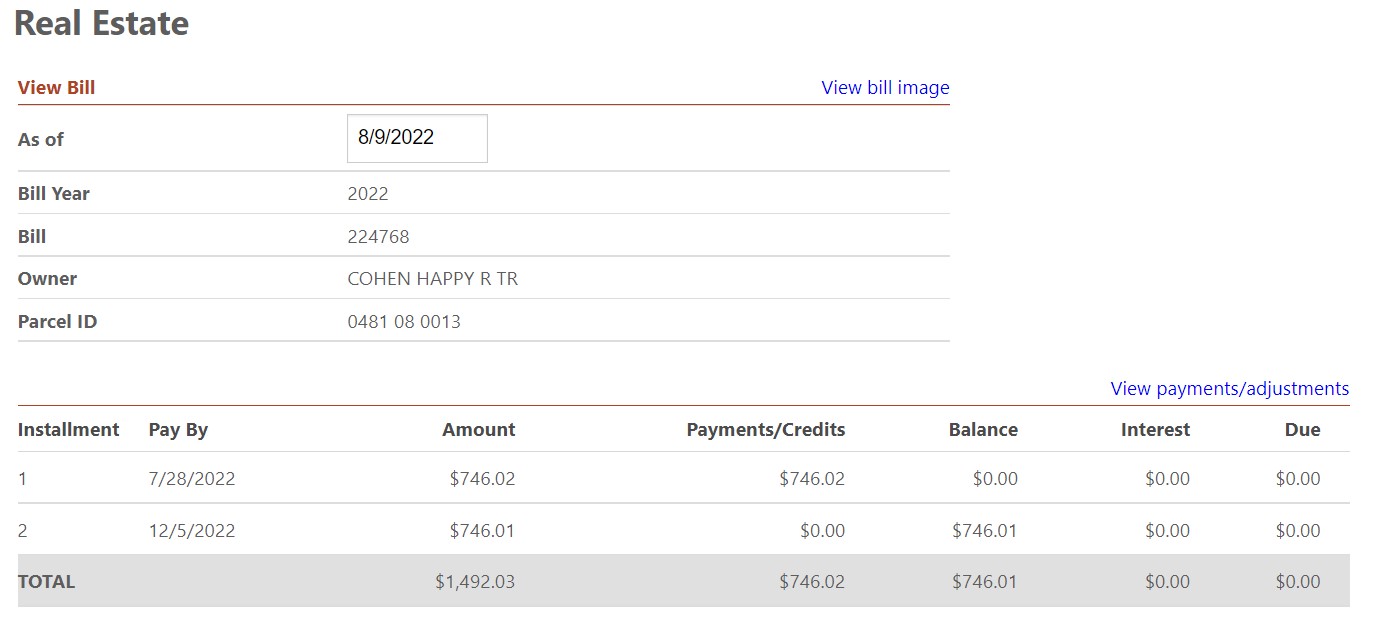
Task: Click owner name COHEN HAPPY R TR
Action: click(432, 280)
